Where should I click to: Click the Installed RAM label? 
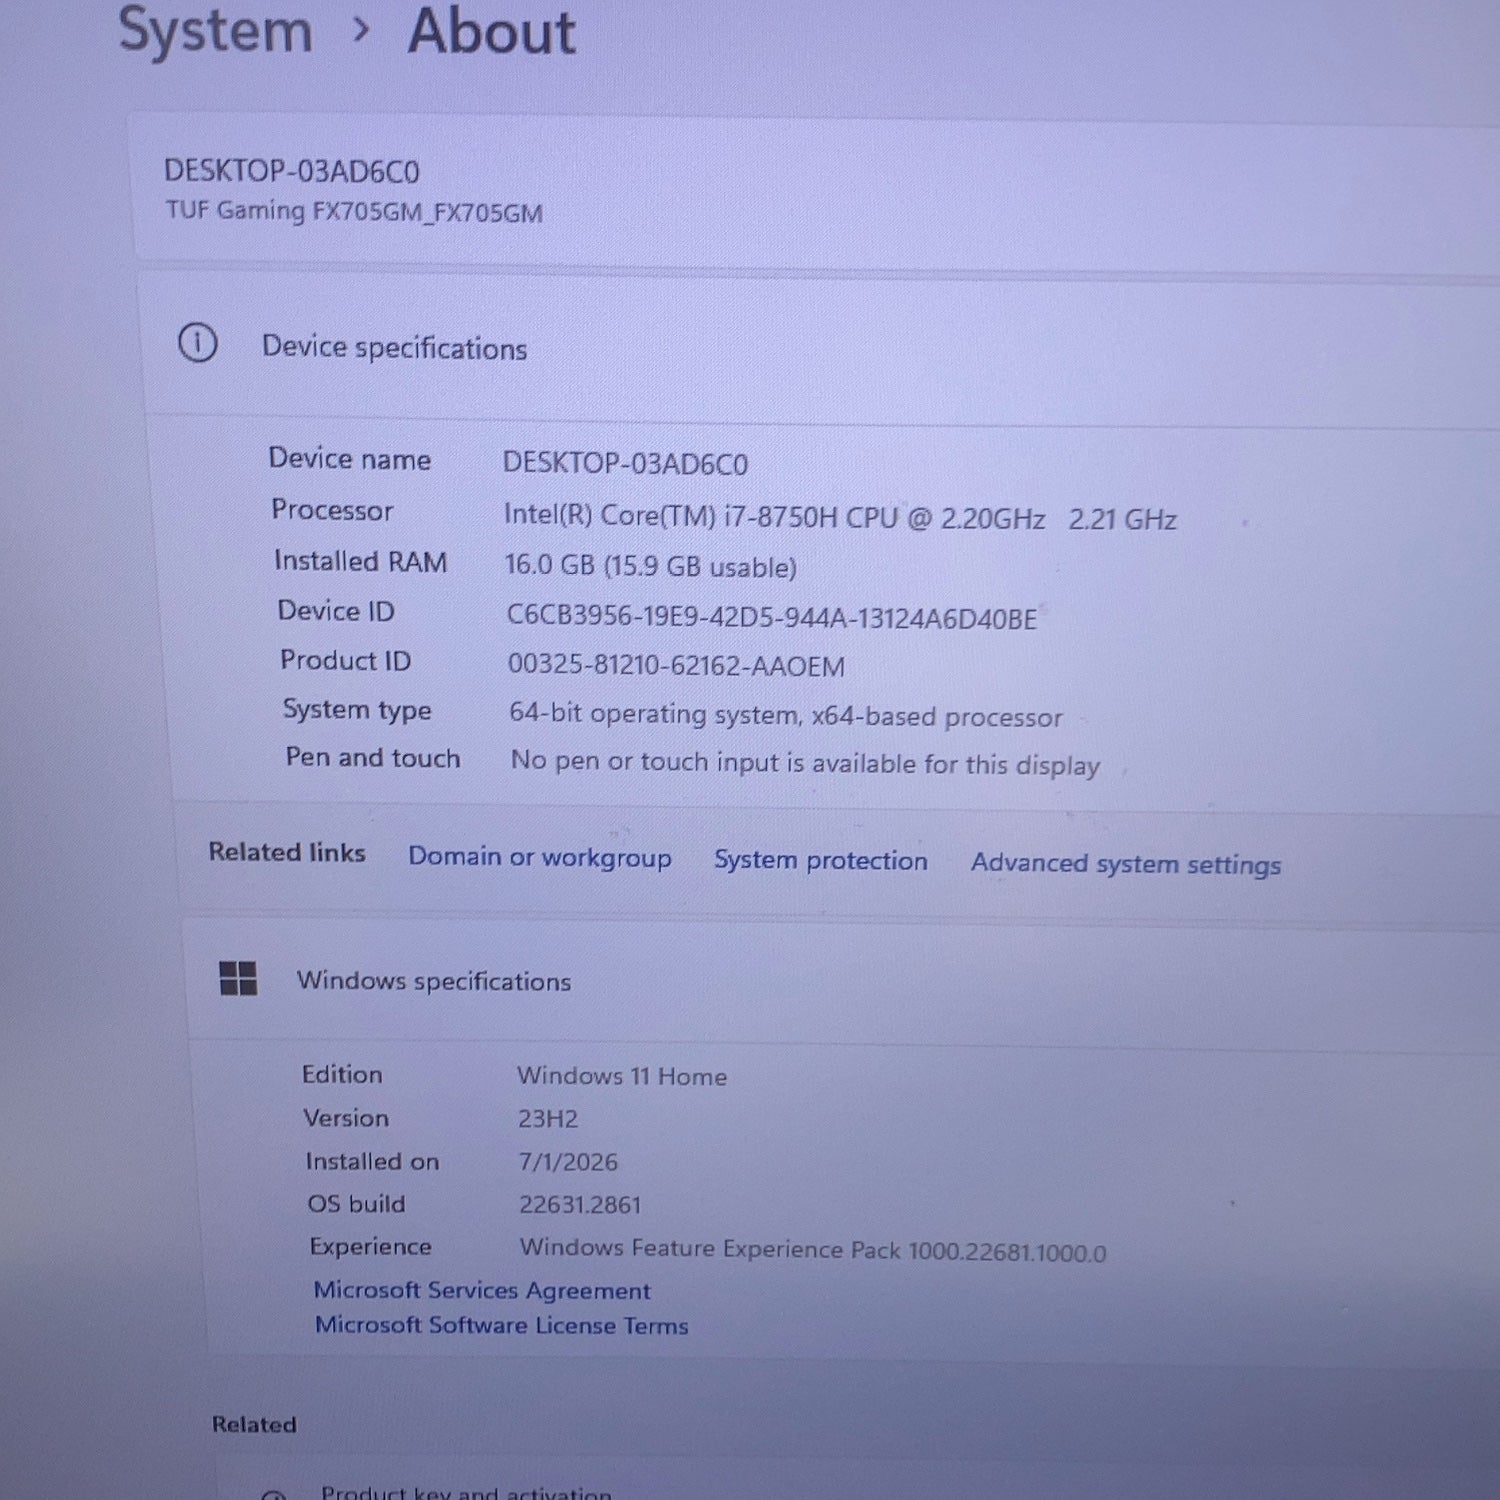[361, 562]
